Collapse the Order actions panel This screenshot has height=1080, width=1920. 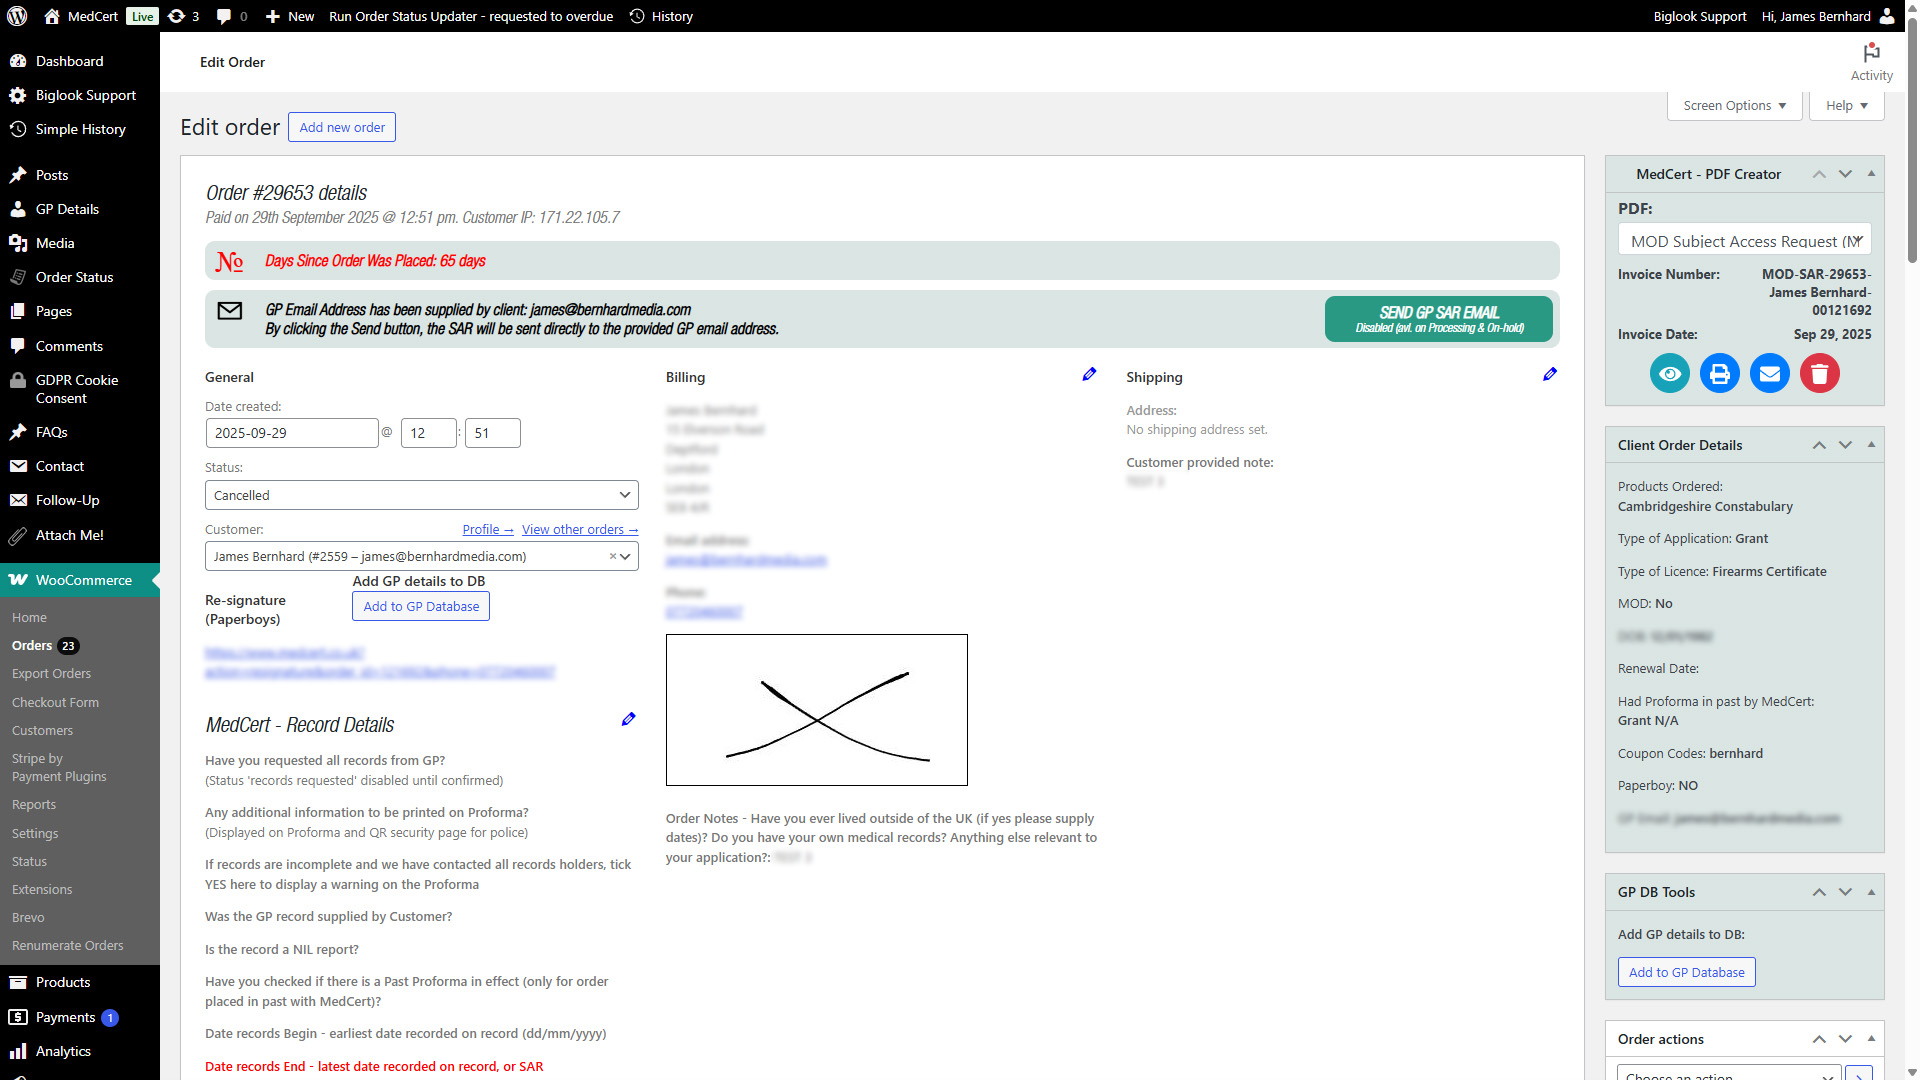(x=1871, y=1039)
